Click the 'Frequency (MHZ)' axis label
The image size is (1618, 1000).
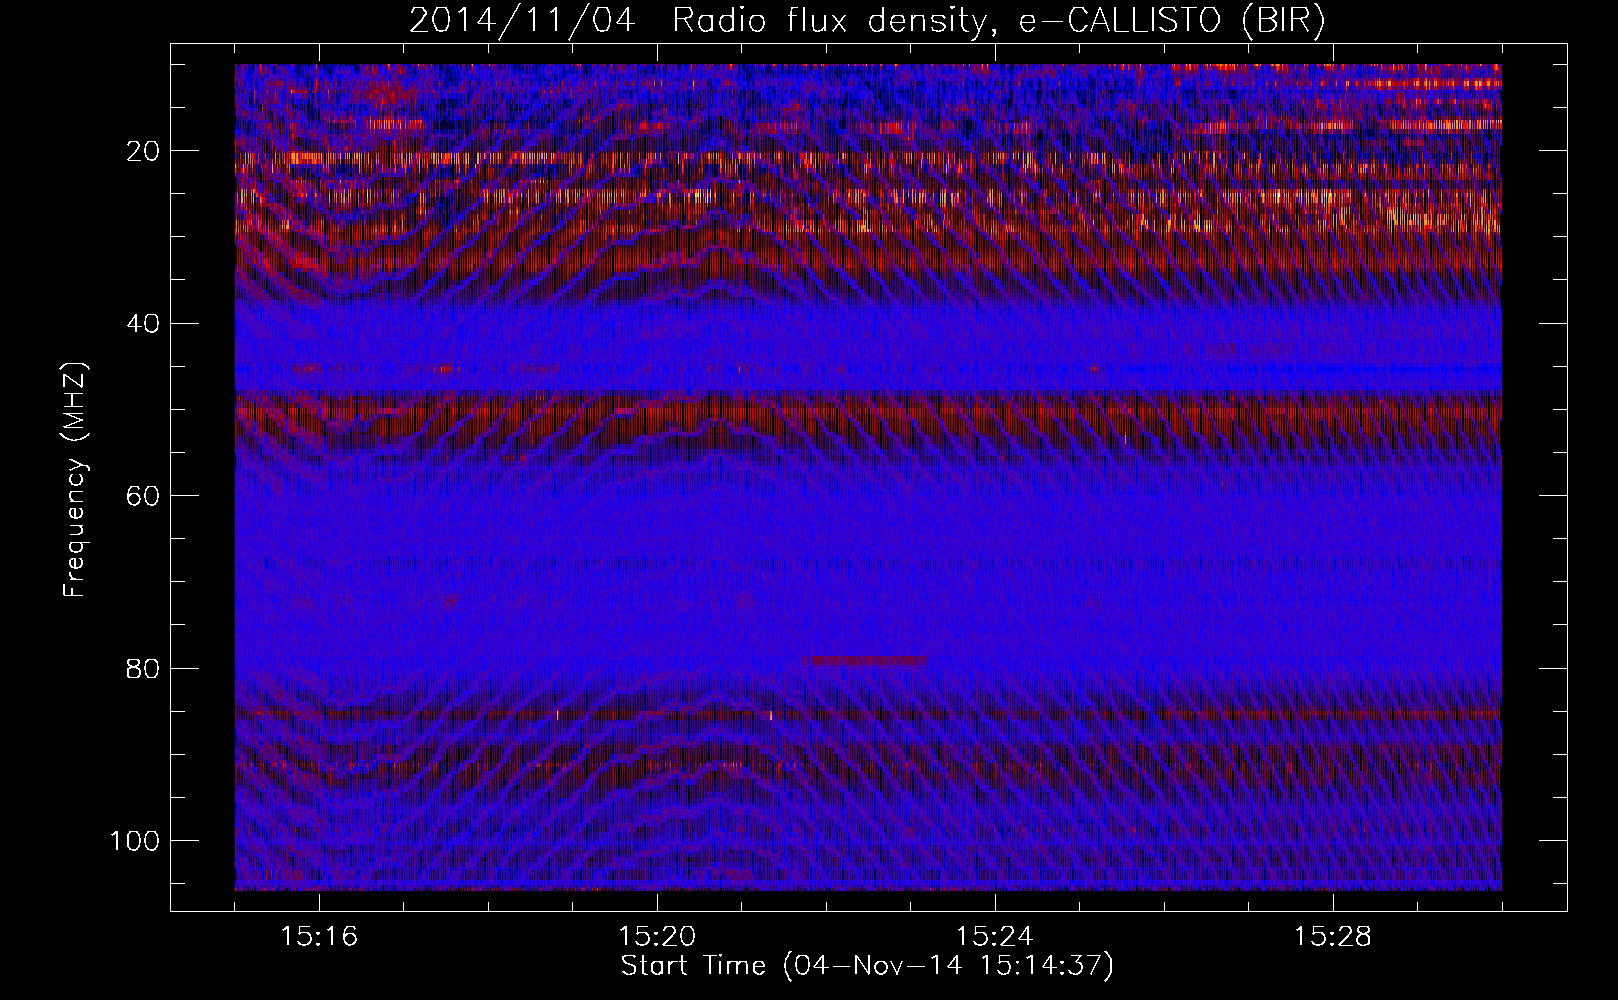click(76, 480)
